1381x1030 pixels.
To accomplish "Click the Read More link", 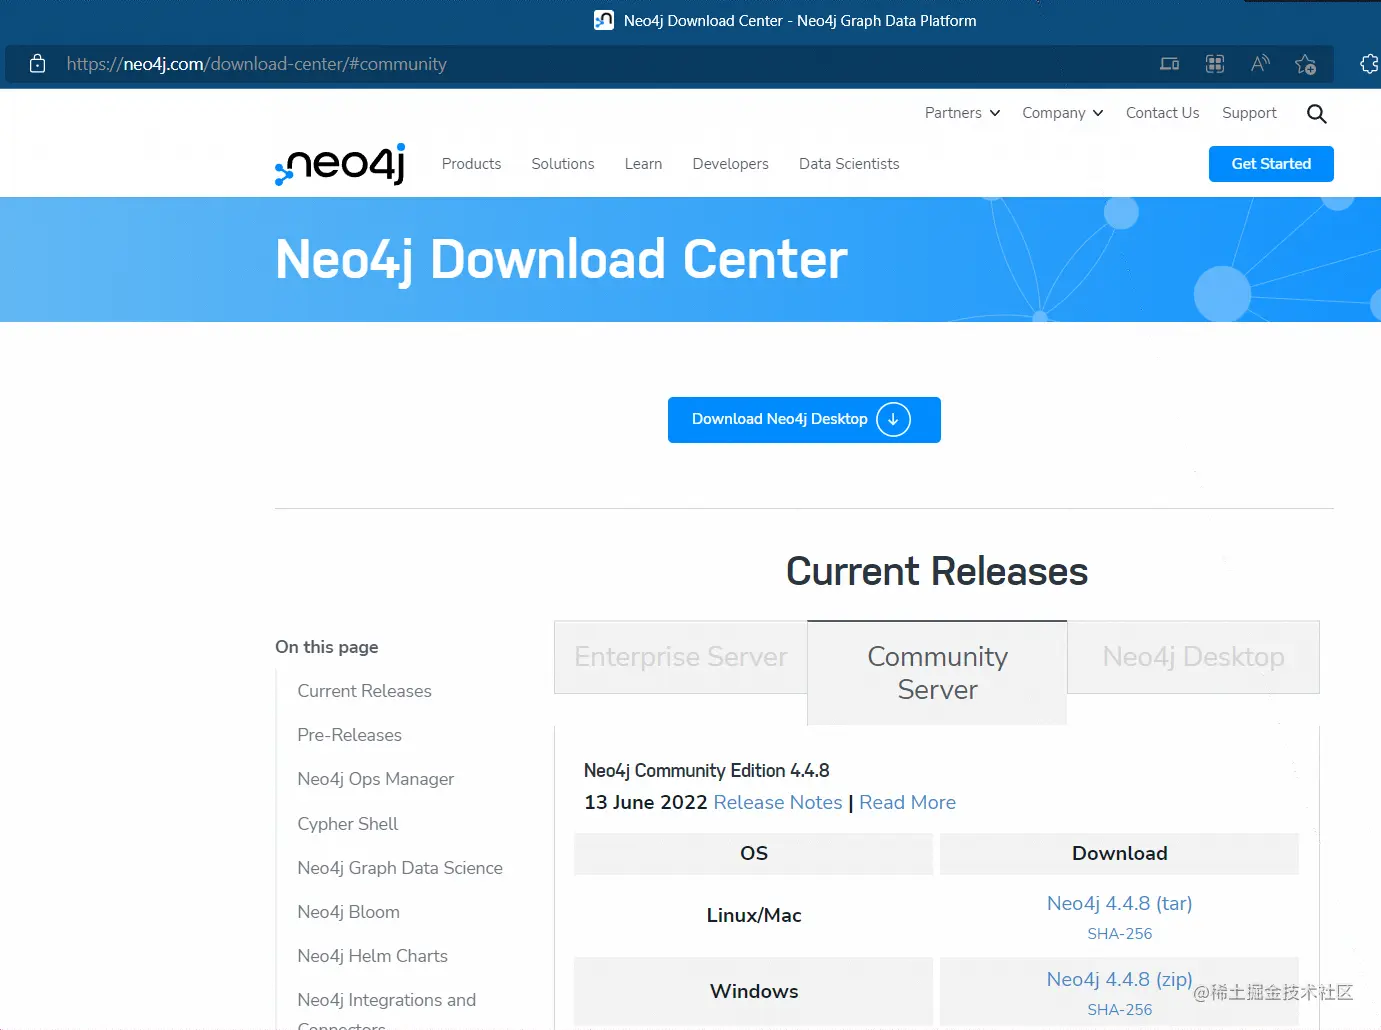I will pos(907,803).
